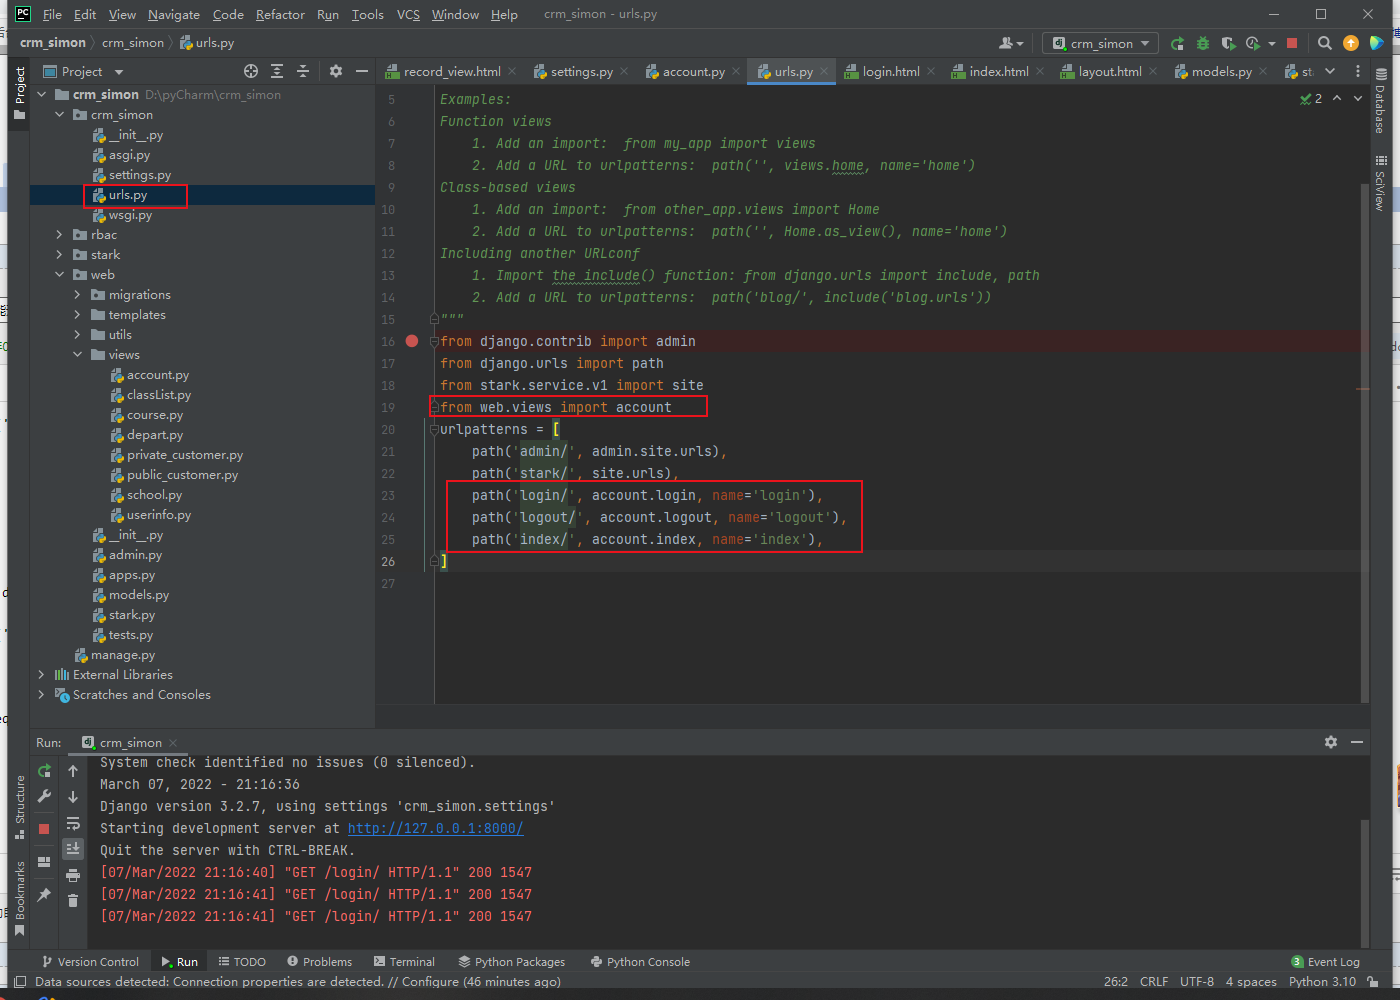Open the crm_simon run configuration dropdown
The image size is (1400, 1000).
1100,43
